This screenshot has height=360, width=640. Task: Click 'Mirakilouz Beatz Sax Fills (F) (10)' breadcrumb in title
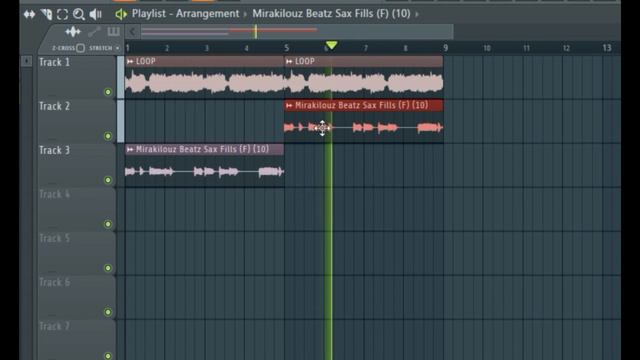(331, 13)
